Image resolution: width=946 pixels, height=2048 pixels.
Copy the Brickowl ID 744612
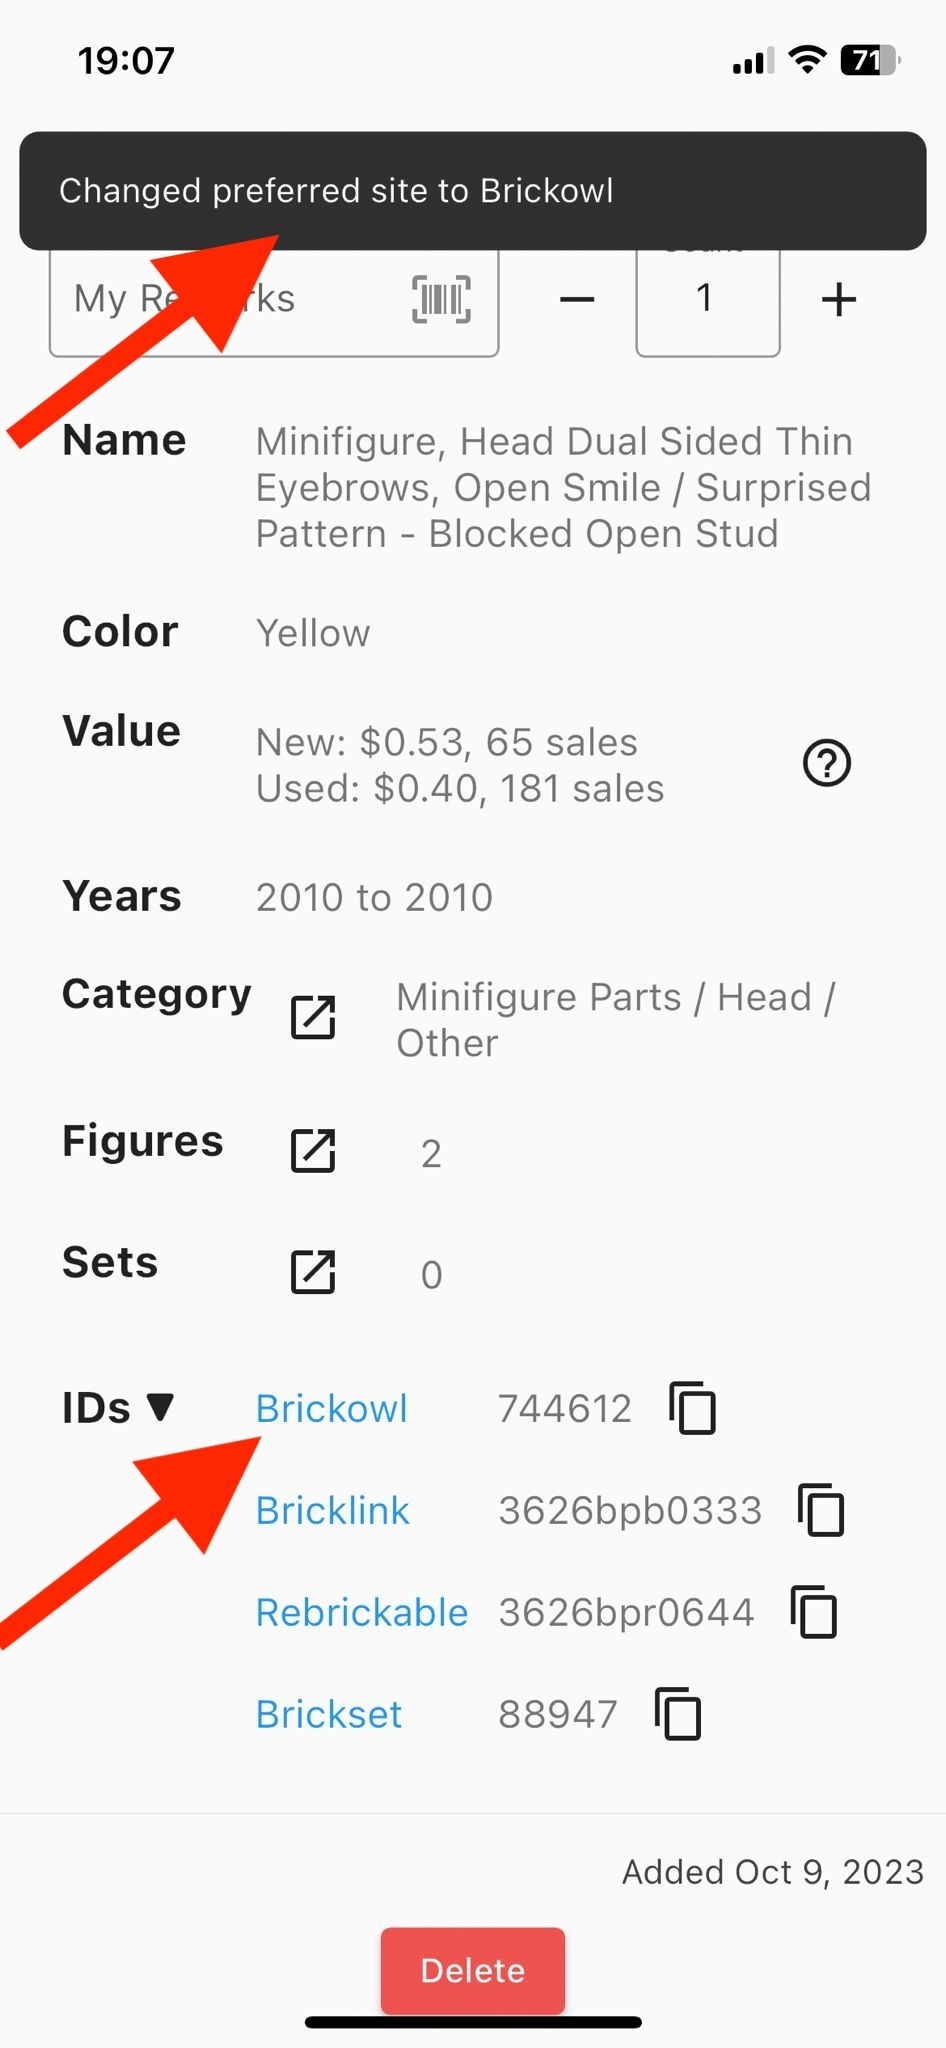click(692, 1408)
